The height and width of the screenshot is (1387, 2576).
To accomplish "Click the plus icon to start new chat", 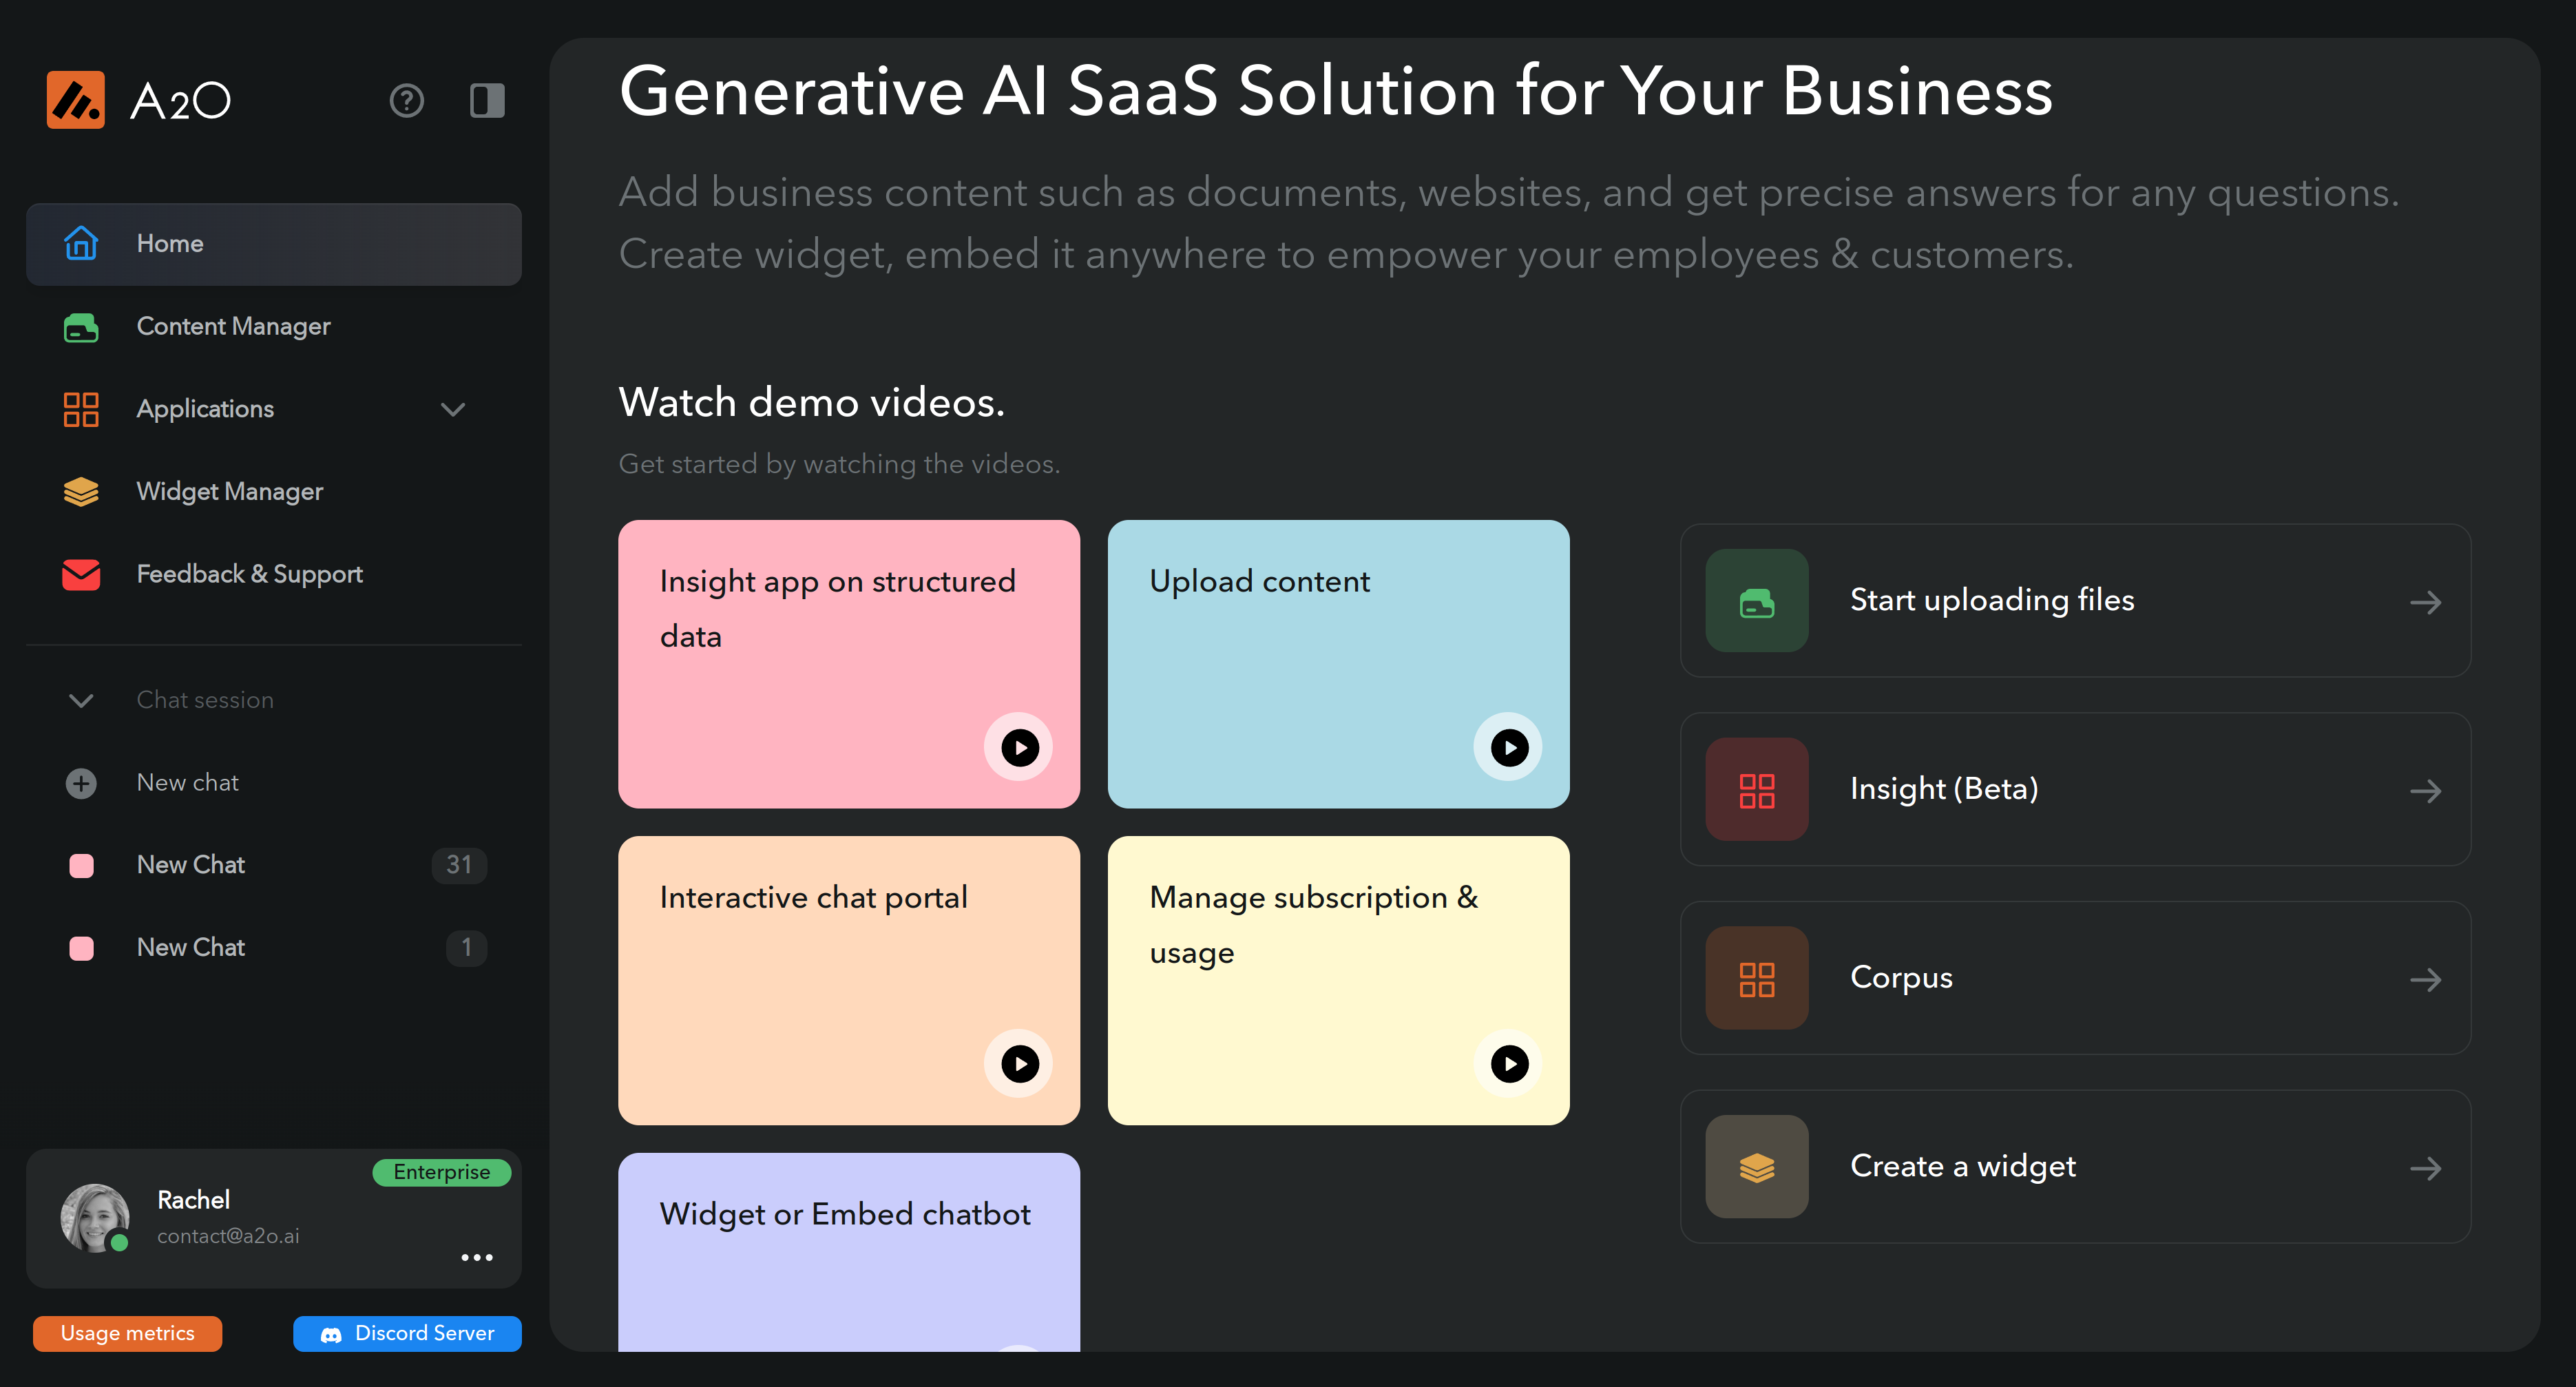I will click(x=80, y=783).
